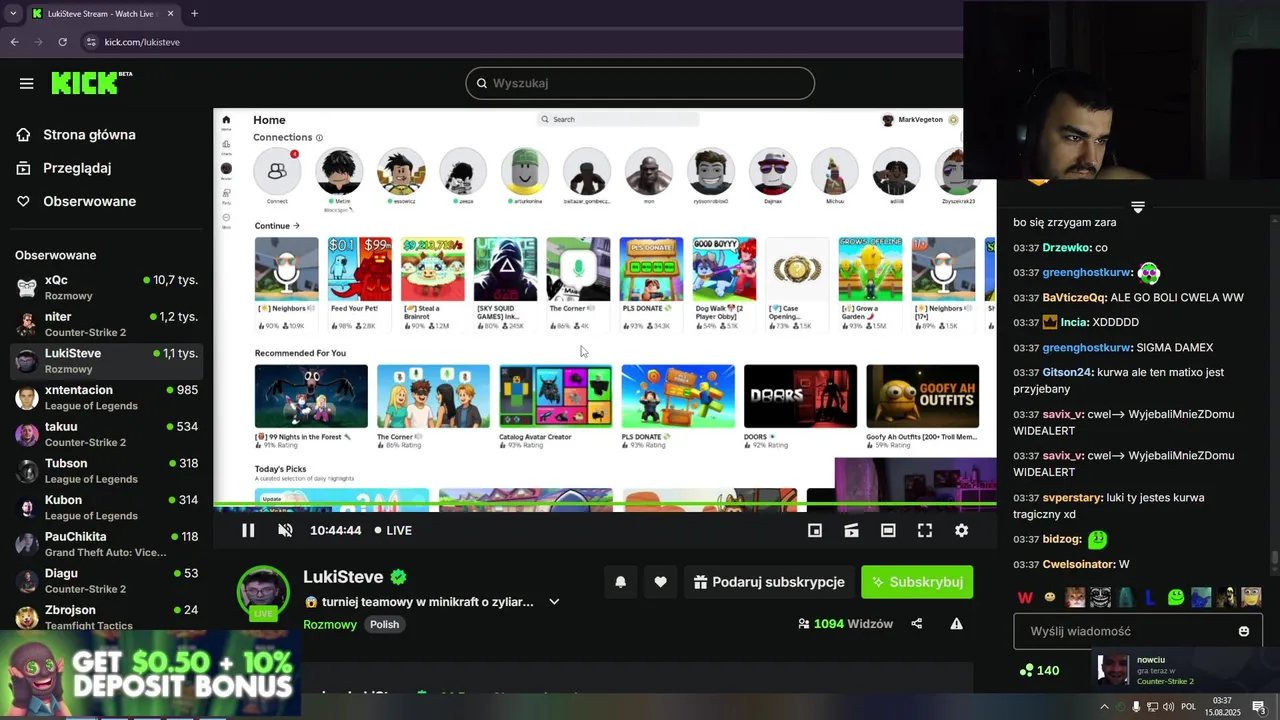Unmute the stream volume
This screenshot has width=1280, height=720.
[285, 530]
